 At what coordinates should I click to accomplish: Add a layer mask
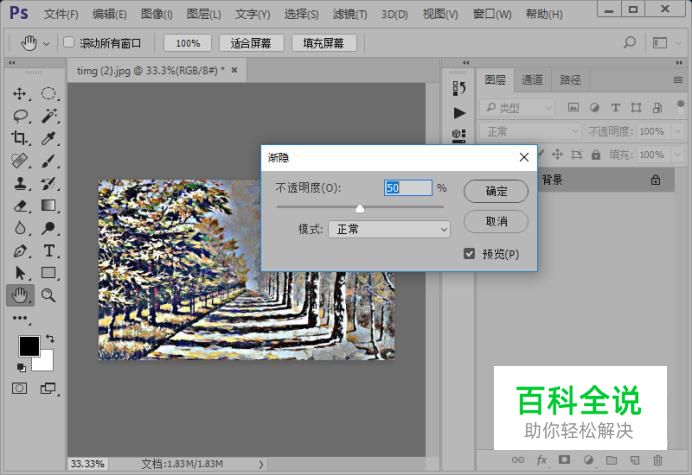tap(564, 460)
